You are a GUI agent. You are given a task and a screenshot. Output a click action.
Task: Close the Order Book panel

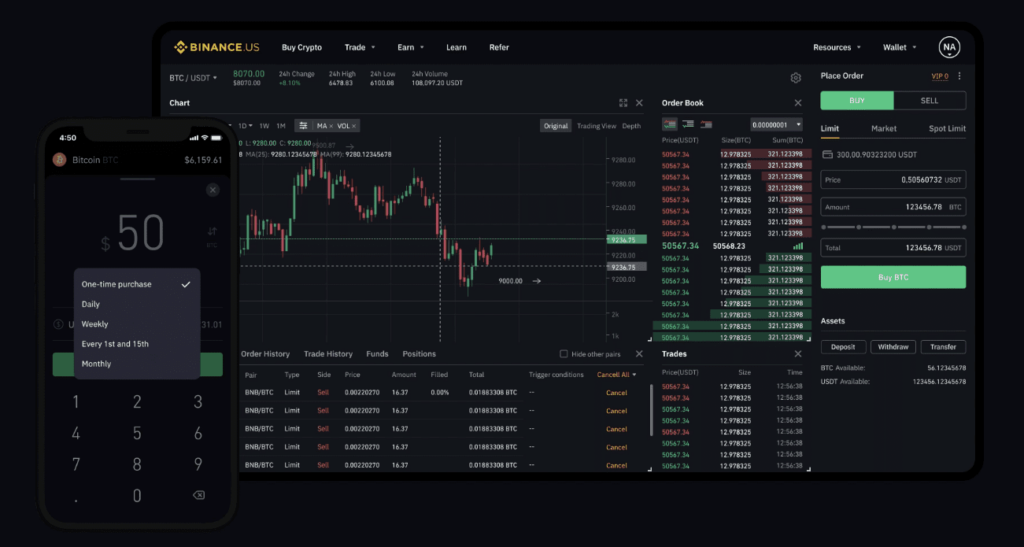pyautogui.click(x=797, y=103)
